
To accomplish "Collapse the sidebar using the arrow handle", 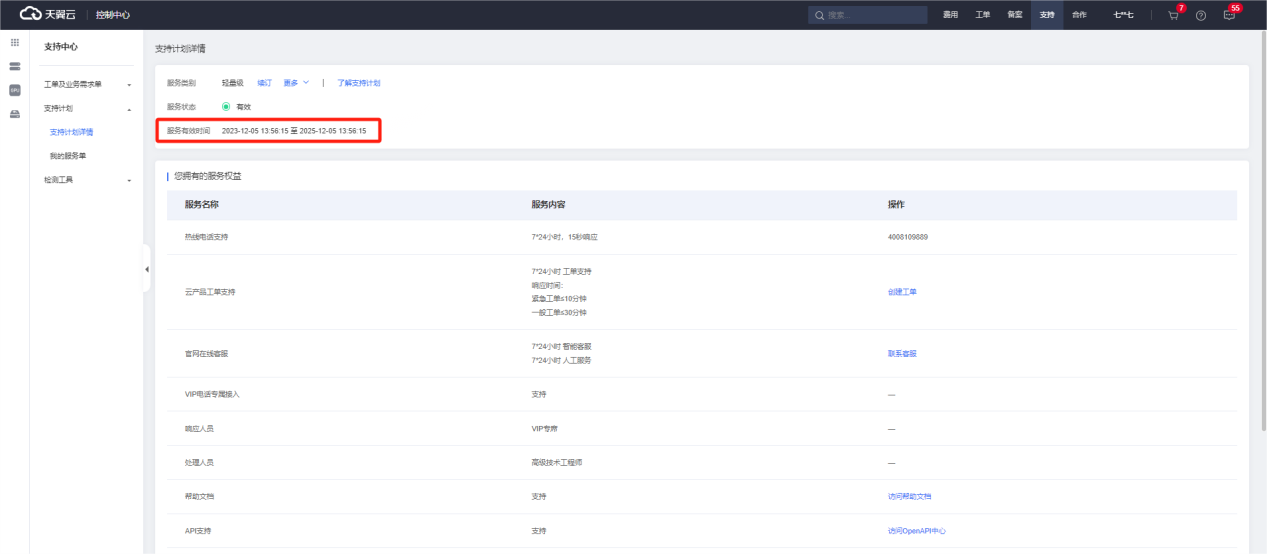I will pos(147,269).
